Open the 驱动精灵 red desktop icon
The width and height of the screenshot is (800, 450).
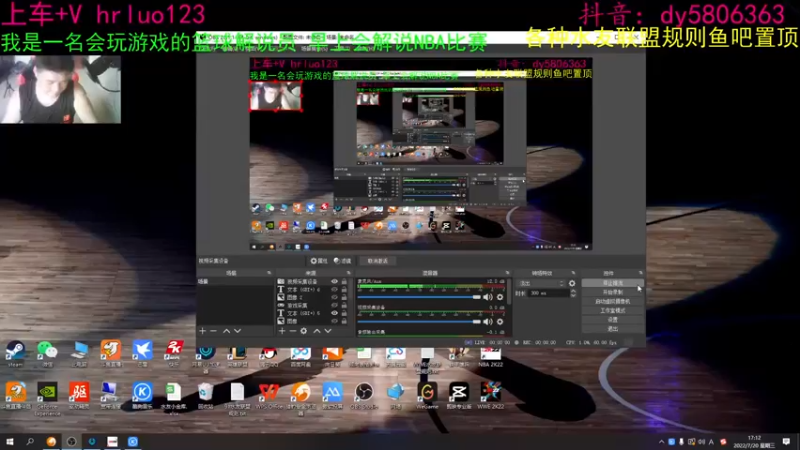[79, 396]
